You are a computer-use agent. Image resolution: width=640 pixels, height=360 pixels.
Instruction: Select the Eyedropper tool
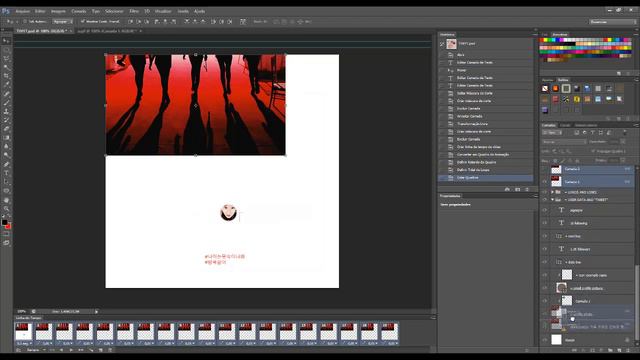pos(6,84)
